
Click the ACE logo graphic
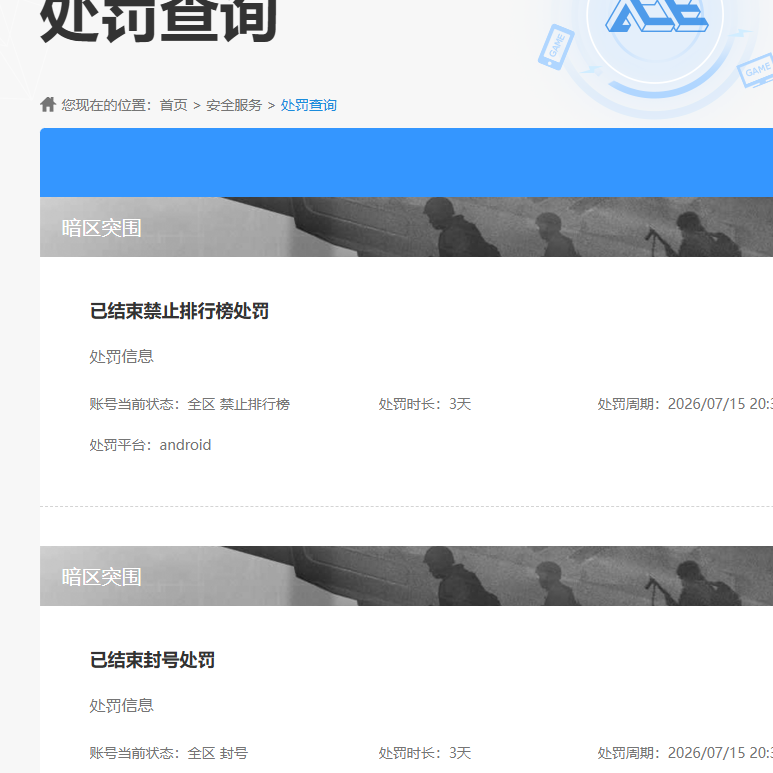click(x=656, y=16)
